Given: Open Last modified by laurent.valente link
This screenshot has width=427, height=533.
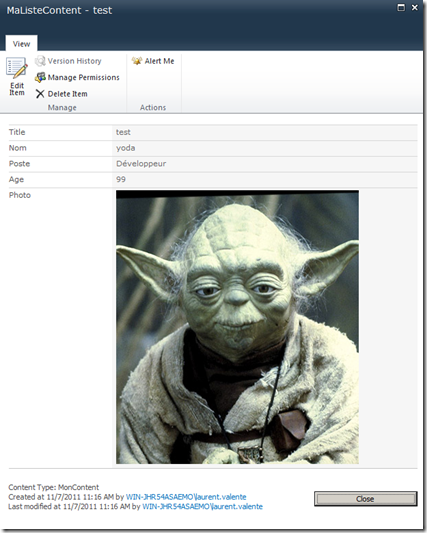Looking at the screenshot, I should coord(202,506).
